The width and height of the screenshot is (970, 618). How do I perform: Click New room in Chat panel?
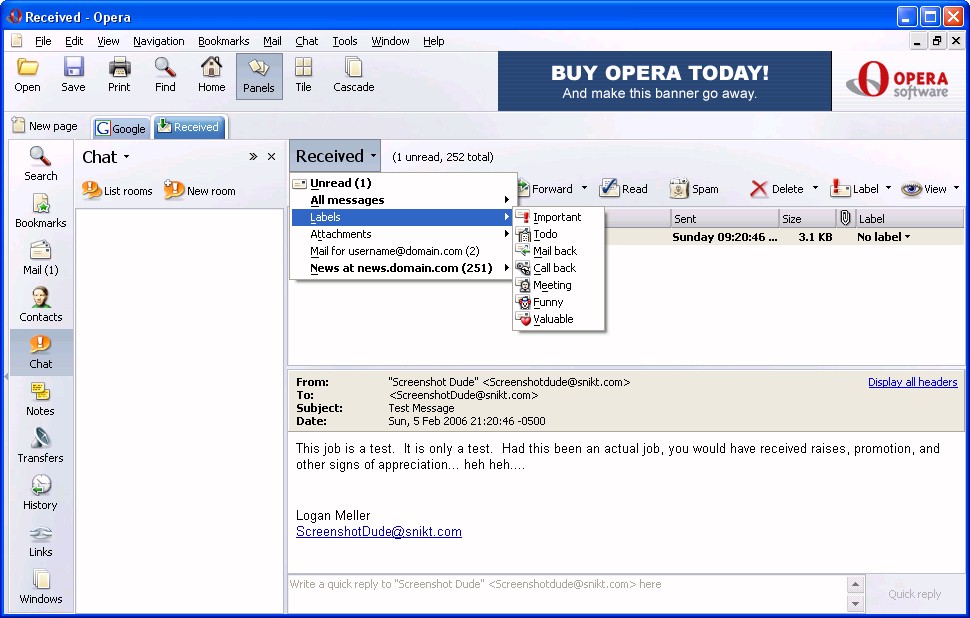(x=200, y=190)
